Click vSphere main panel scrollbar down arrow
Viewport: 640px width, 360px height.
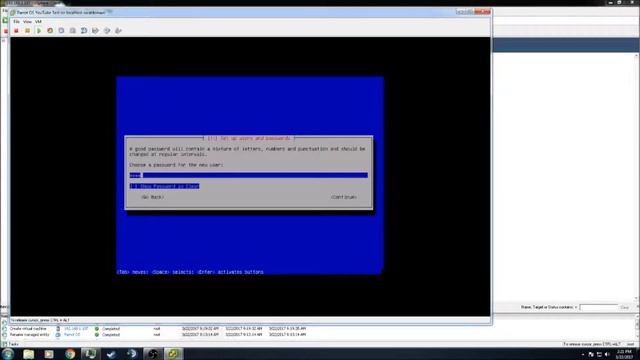pos(637,298)
